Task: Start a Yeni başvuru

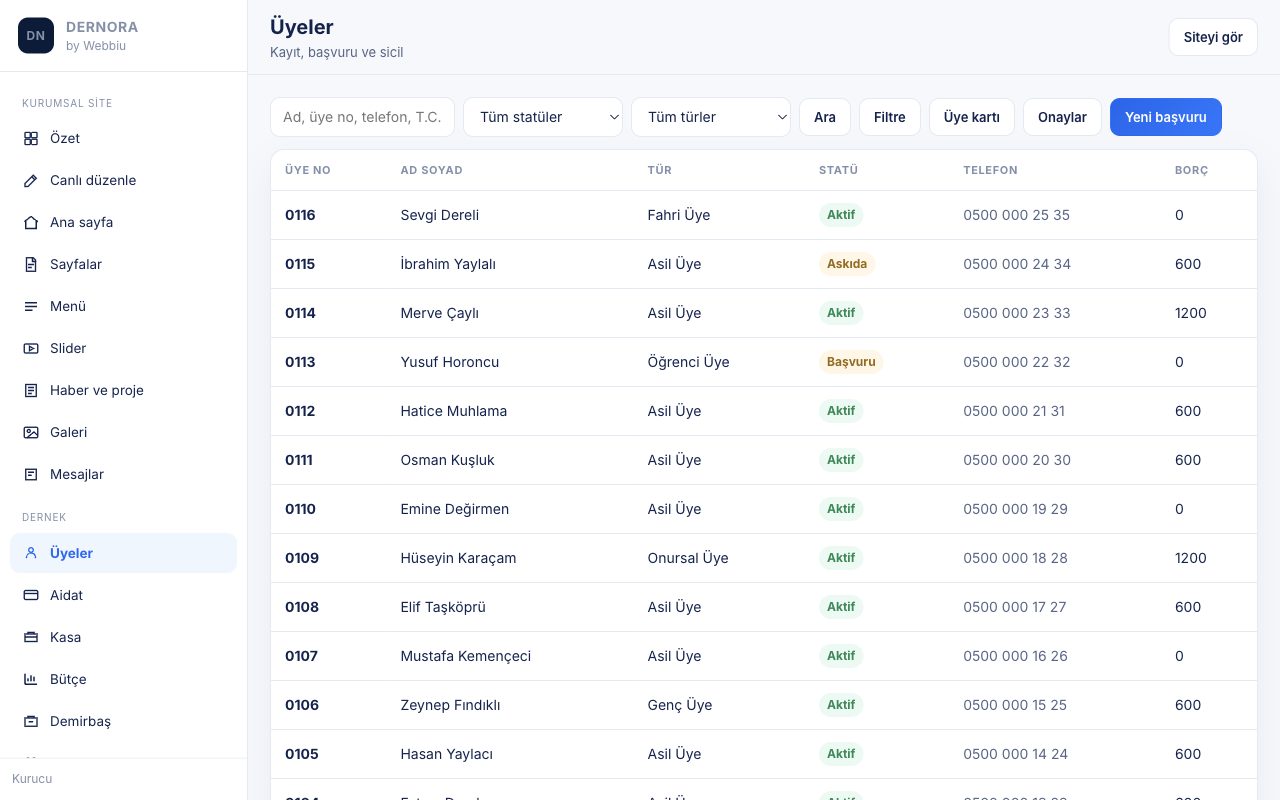Action: pyautogui.click(x=1166, y=117)
